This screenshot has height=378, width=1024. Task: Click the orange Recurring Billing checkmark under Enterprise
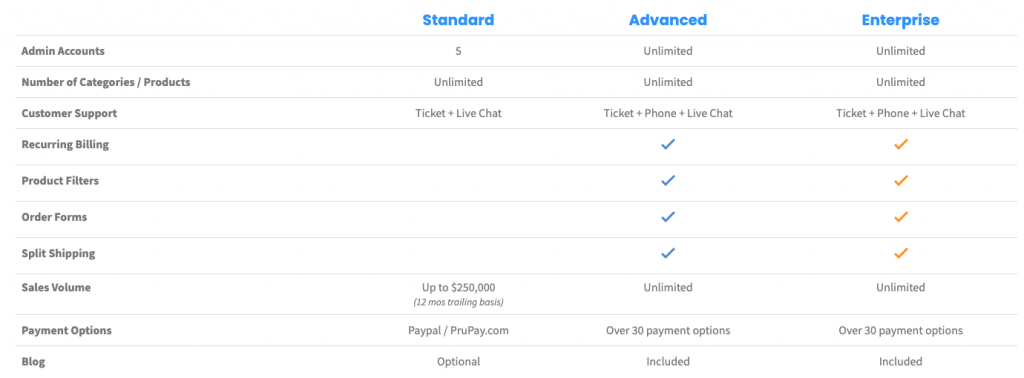(901, 144)
